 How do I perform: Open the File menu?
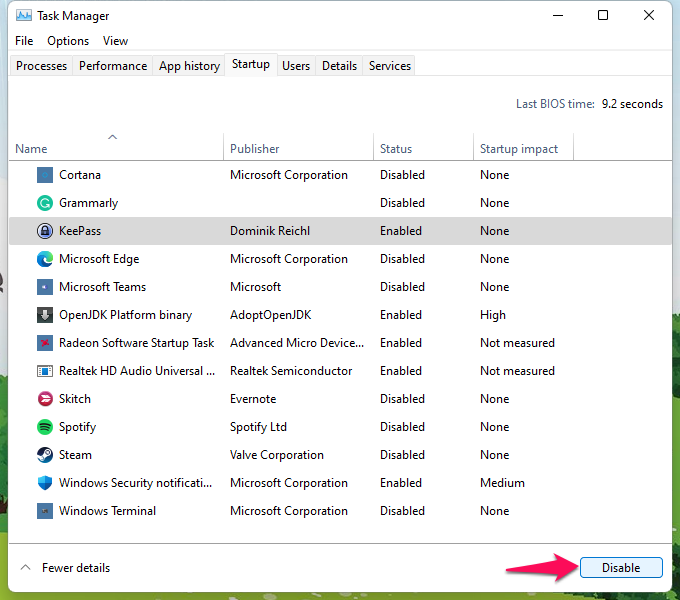coord(24,41)
